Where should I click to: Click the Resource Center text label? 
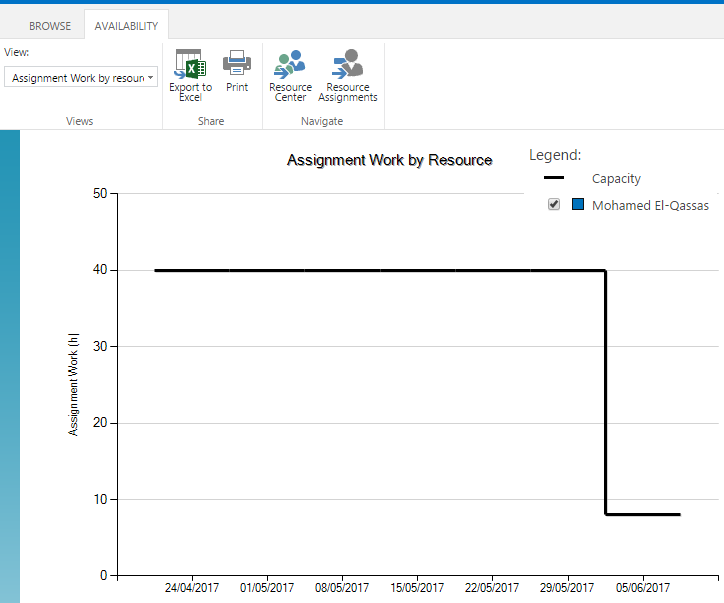290,92
